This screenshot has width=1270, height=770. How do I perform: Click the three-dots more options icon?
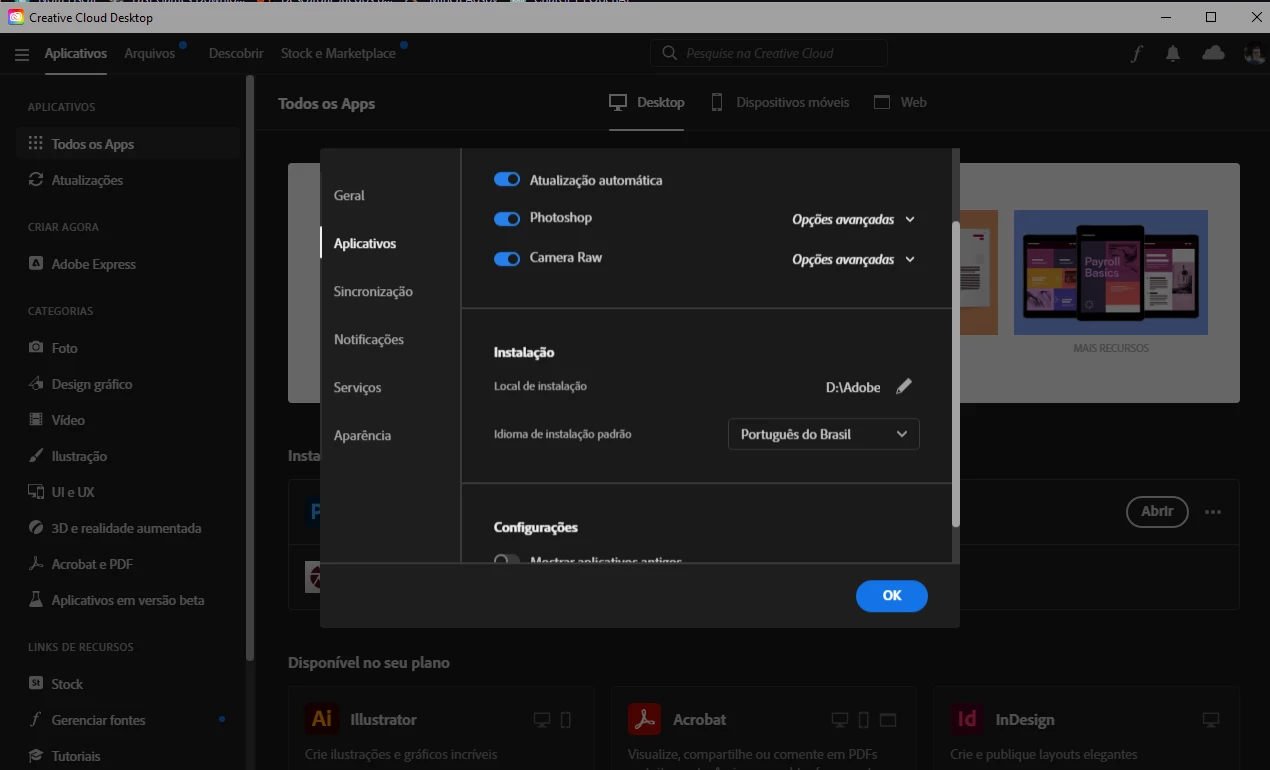coord(1213,512)
